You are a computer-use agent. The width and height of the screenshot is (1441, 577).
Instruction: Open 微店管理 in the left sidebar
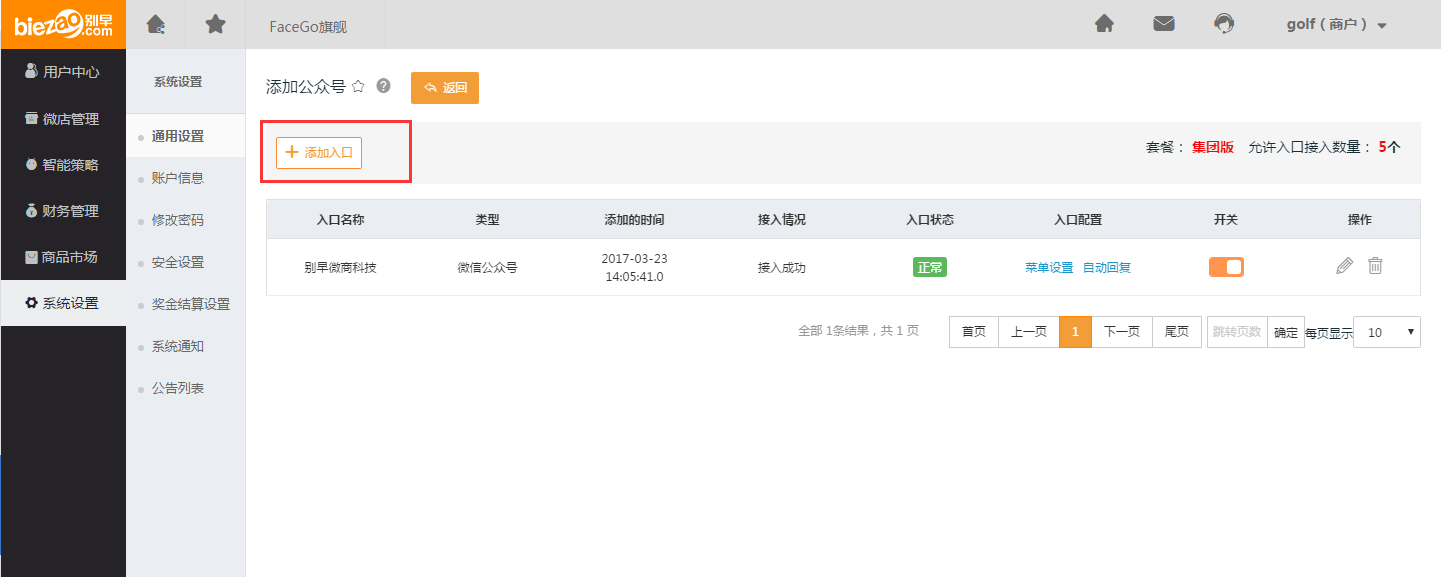pyautogui.click(x=63, y=119)
